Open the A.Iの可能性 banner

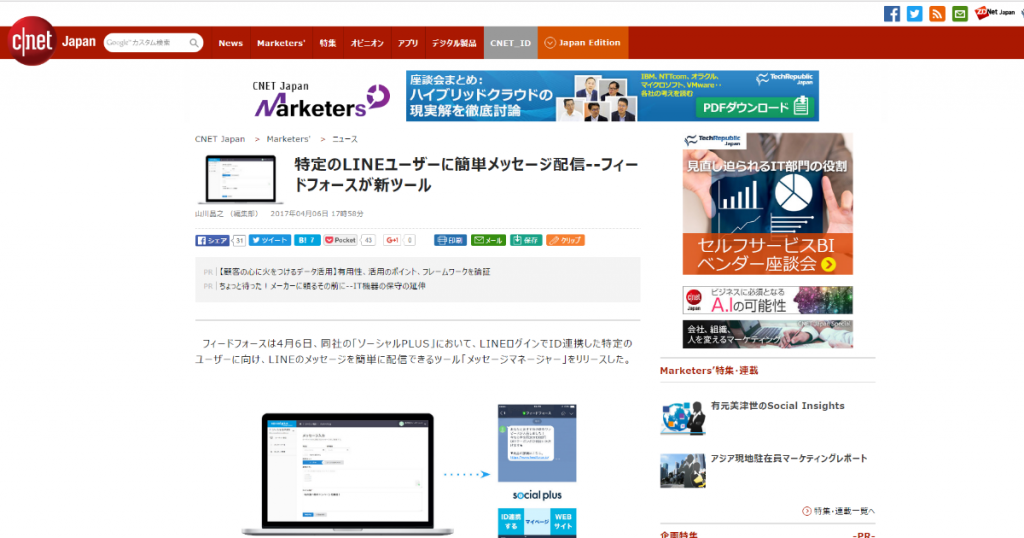[x=767, y=300]
